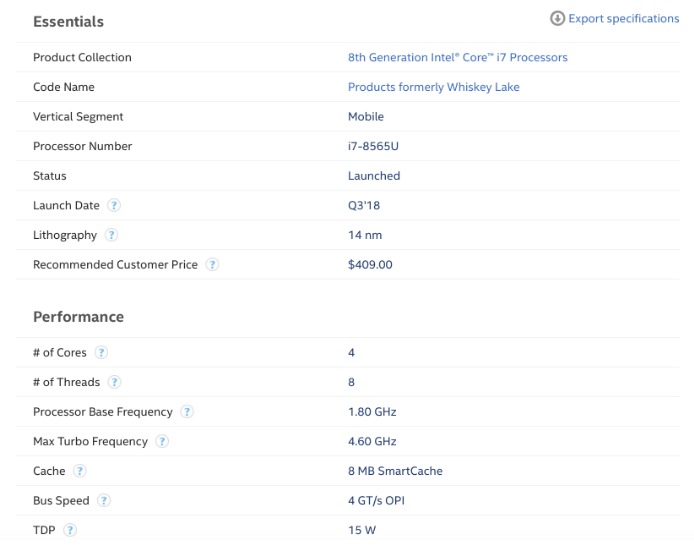Image resolution: width=694 pixels, height=545 pixels.
Task: Select the Lithography label
Action: 65,235
